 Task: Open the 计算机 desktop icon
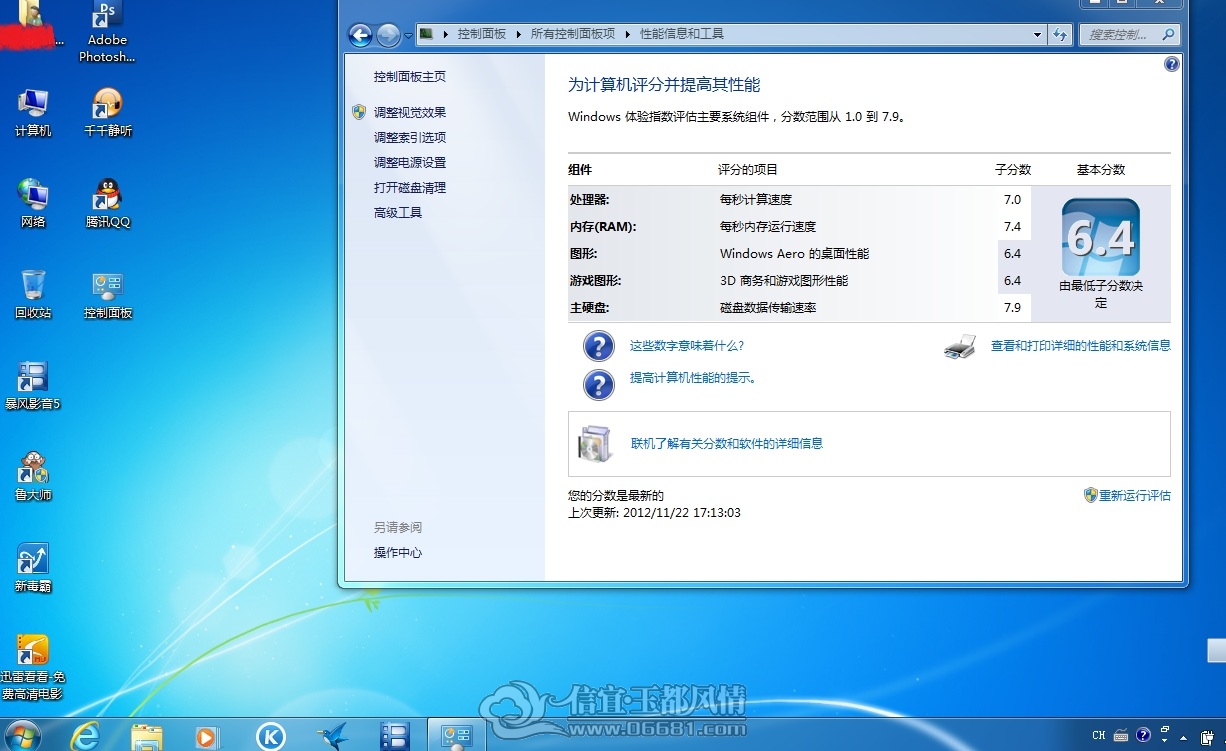33,112
